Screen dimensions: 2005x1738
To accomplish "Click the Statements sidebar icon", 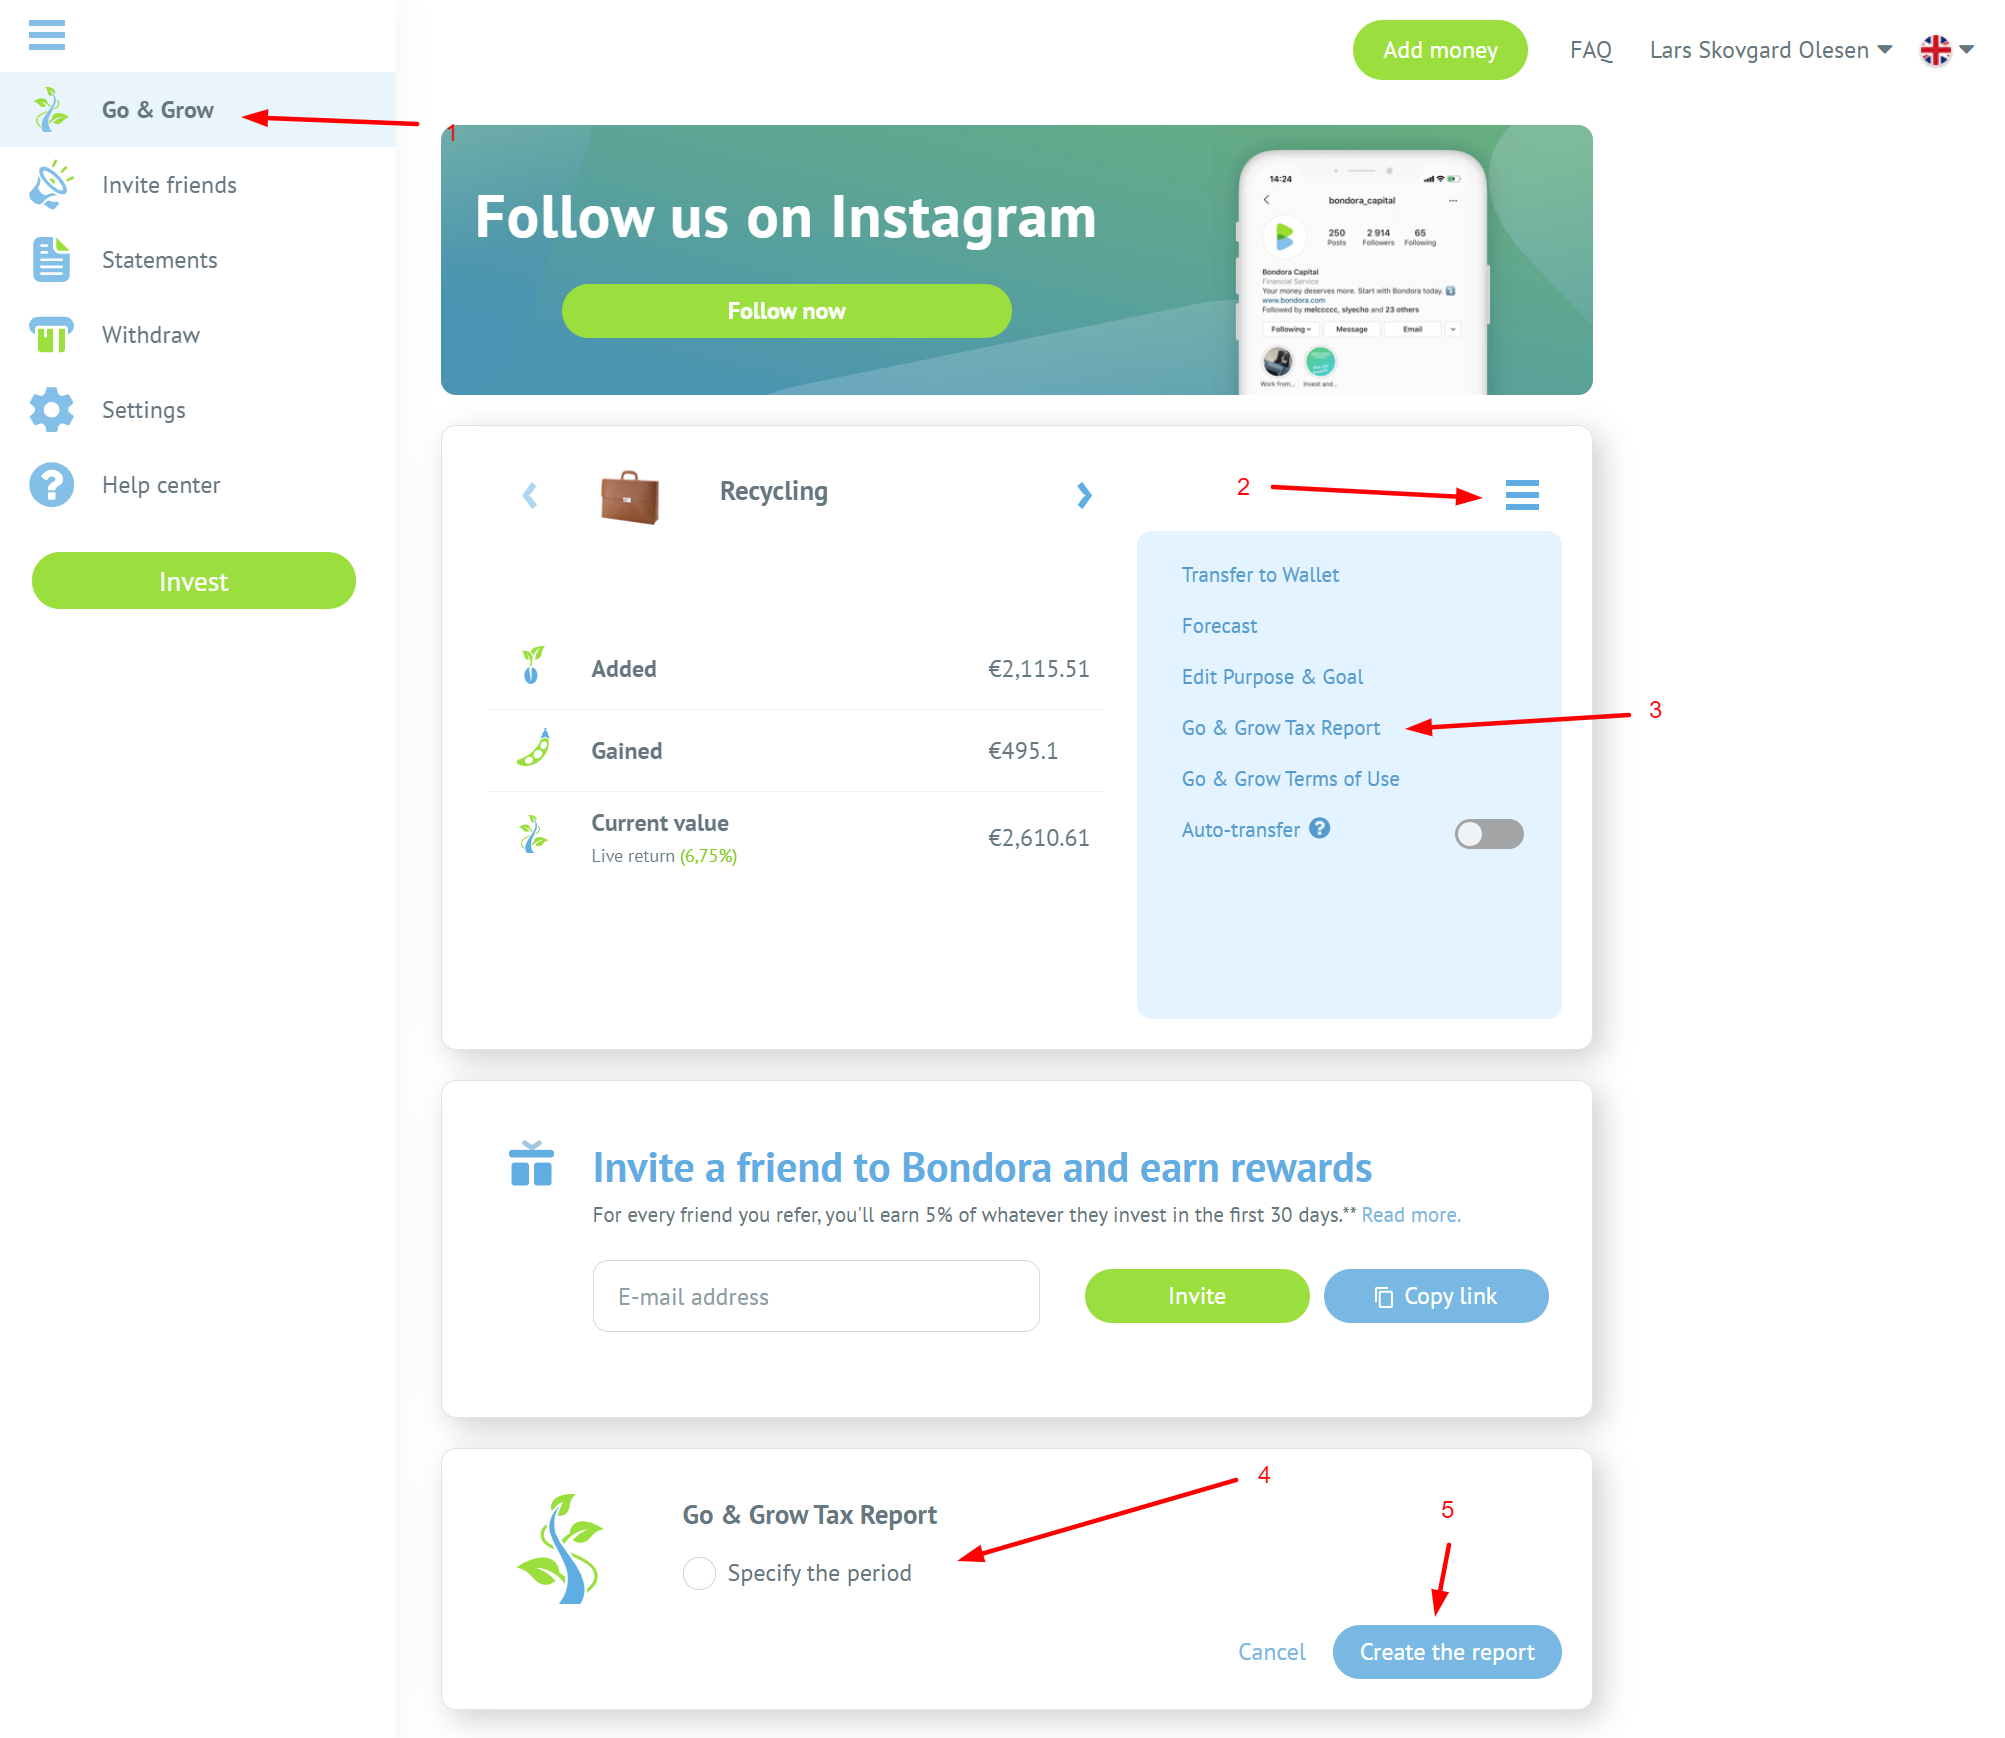I will click(49, 259).
